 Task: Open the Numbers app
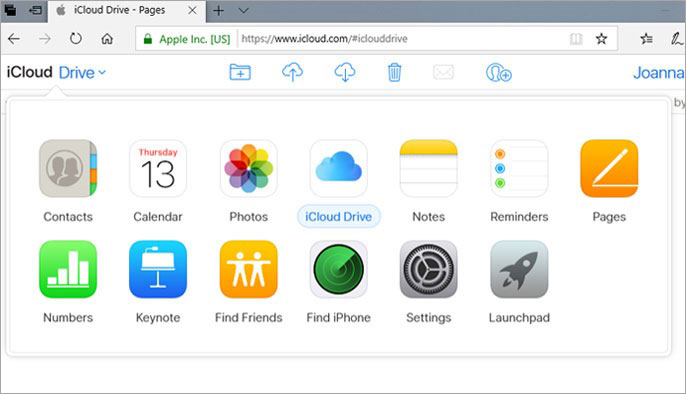click(x=68, y=269)
